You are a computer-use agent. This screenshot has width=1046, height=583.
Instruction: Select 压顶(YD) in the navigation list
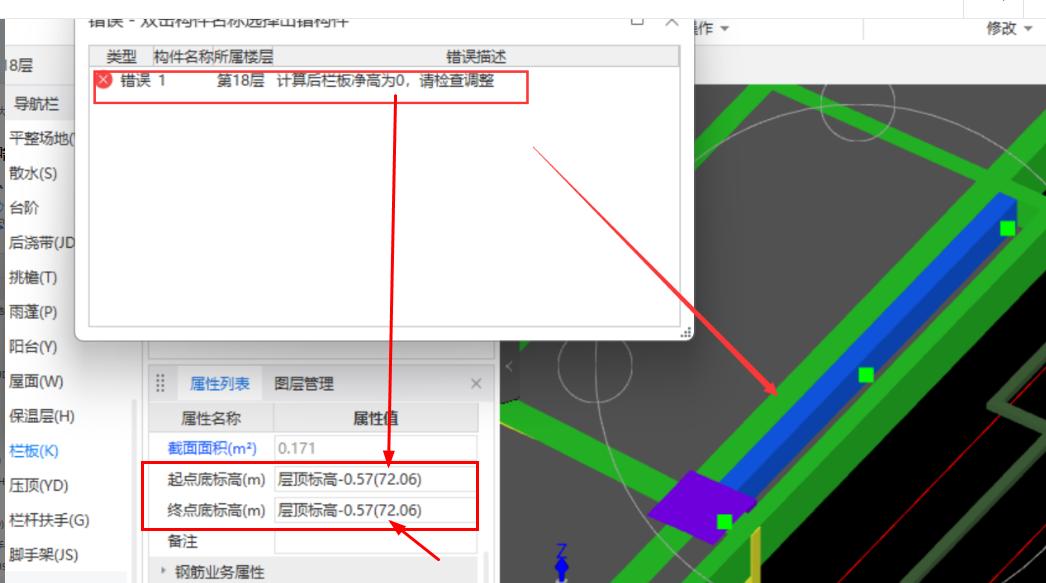tap(39, 485)
